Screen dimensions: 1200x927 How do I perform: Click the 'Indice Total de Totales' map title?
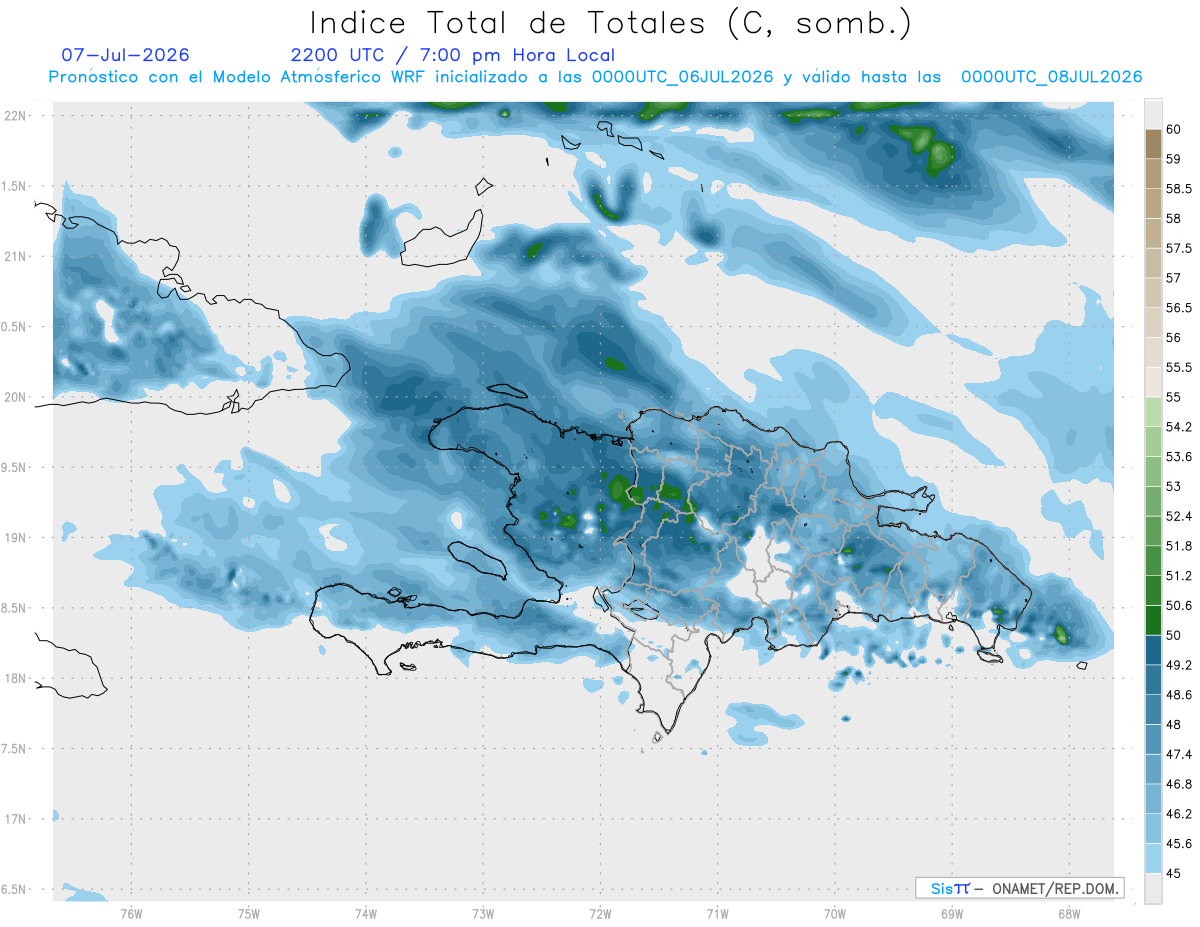(x=610, y=22)
